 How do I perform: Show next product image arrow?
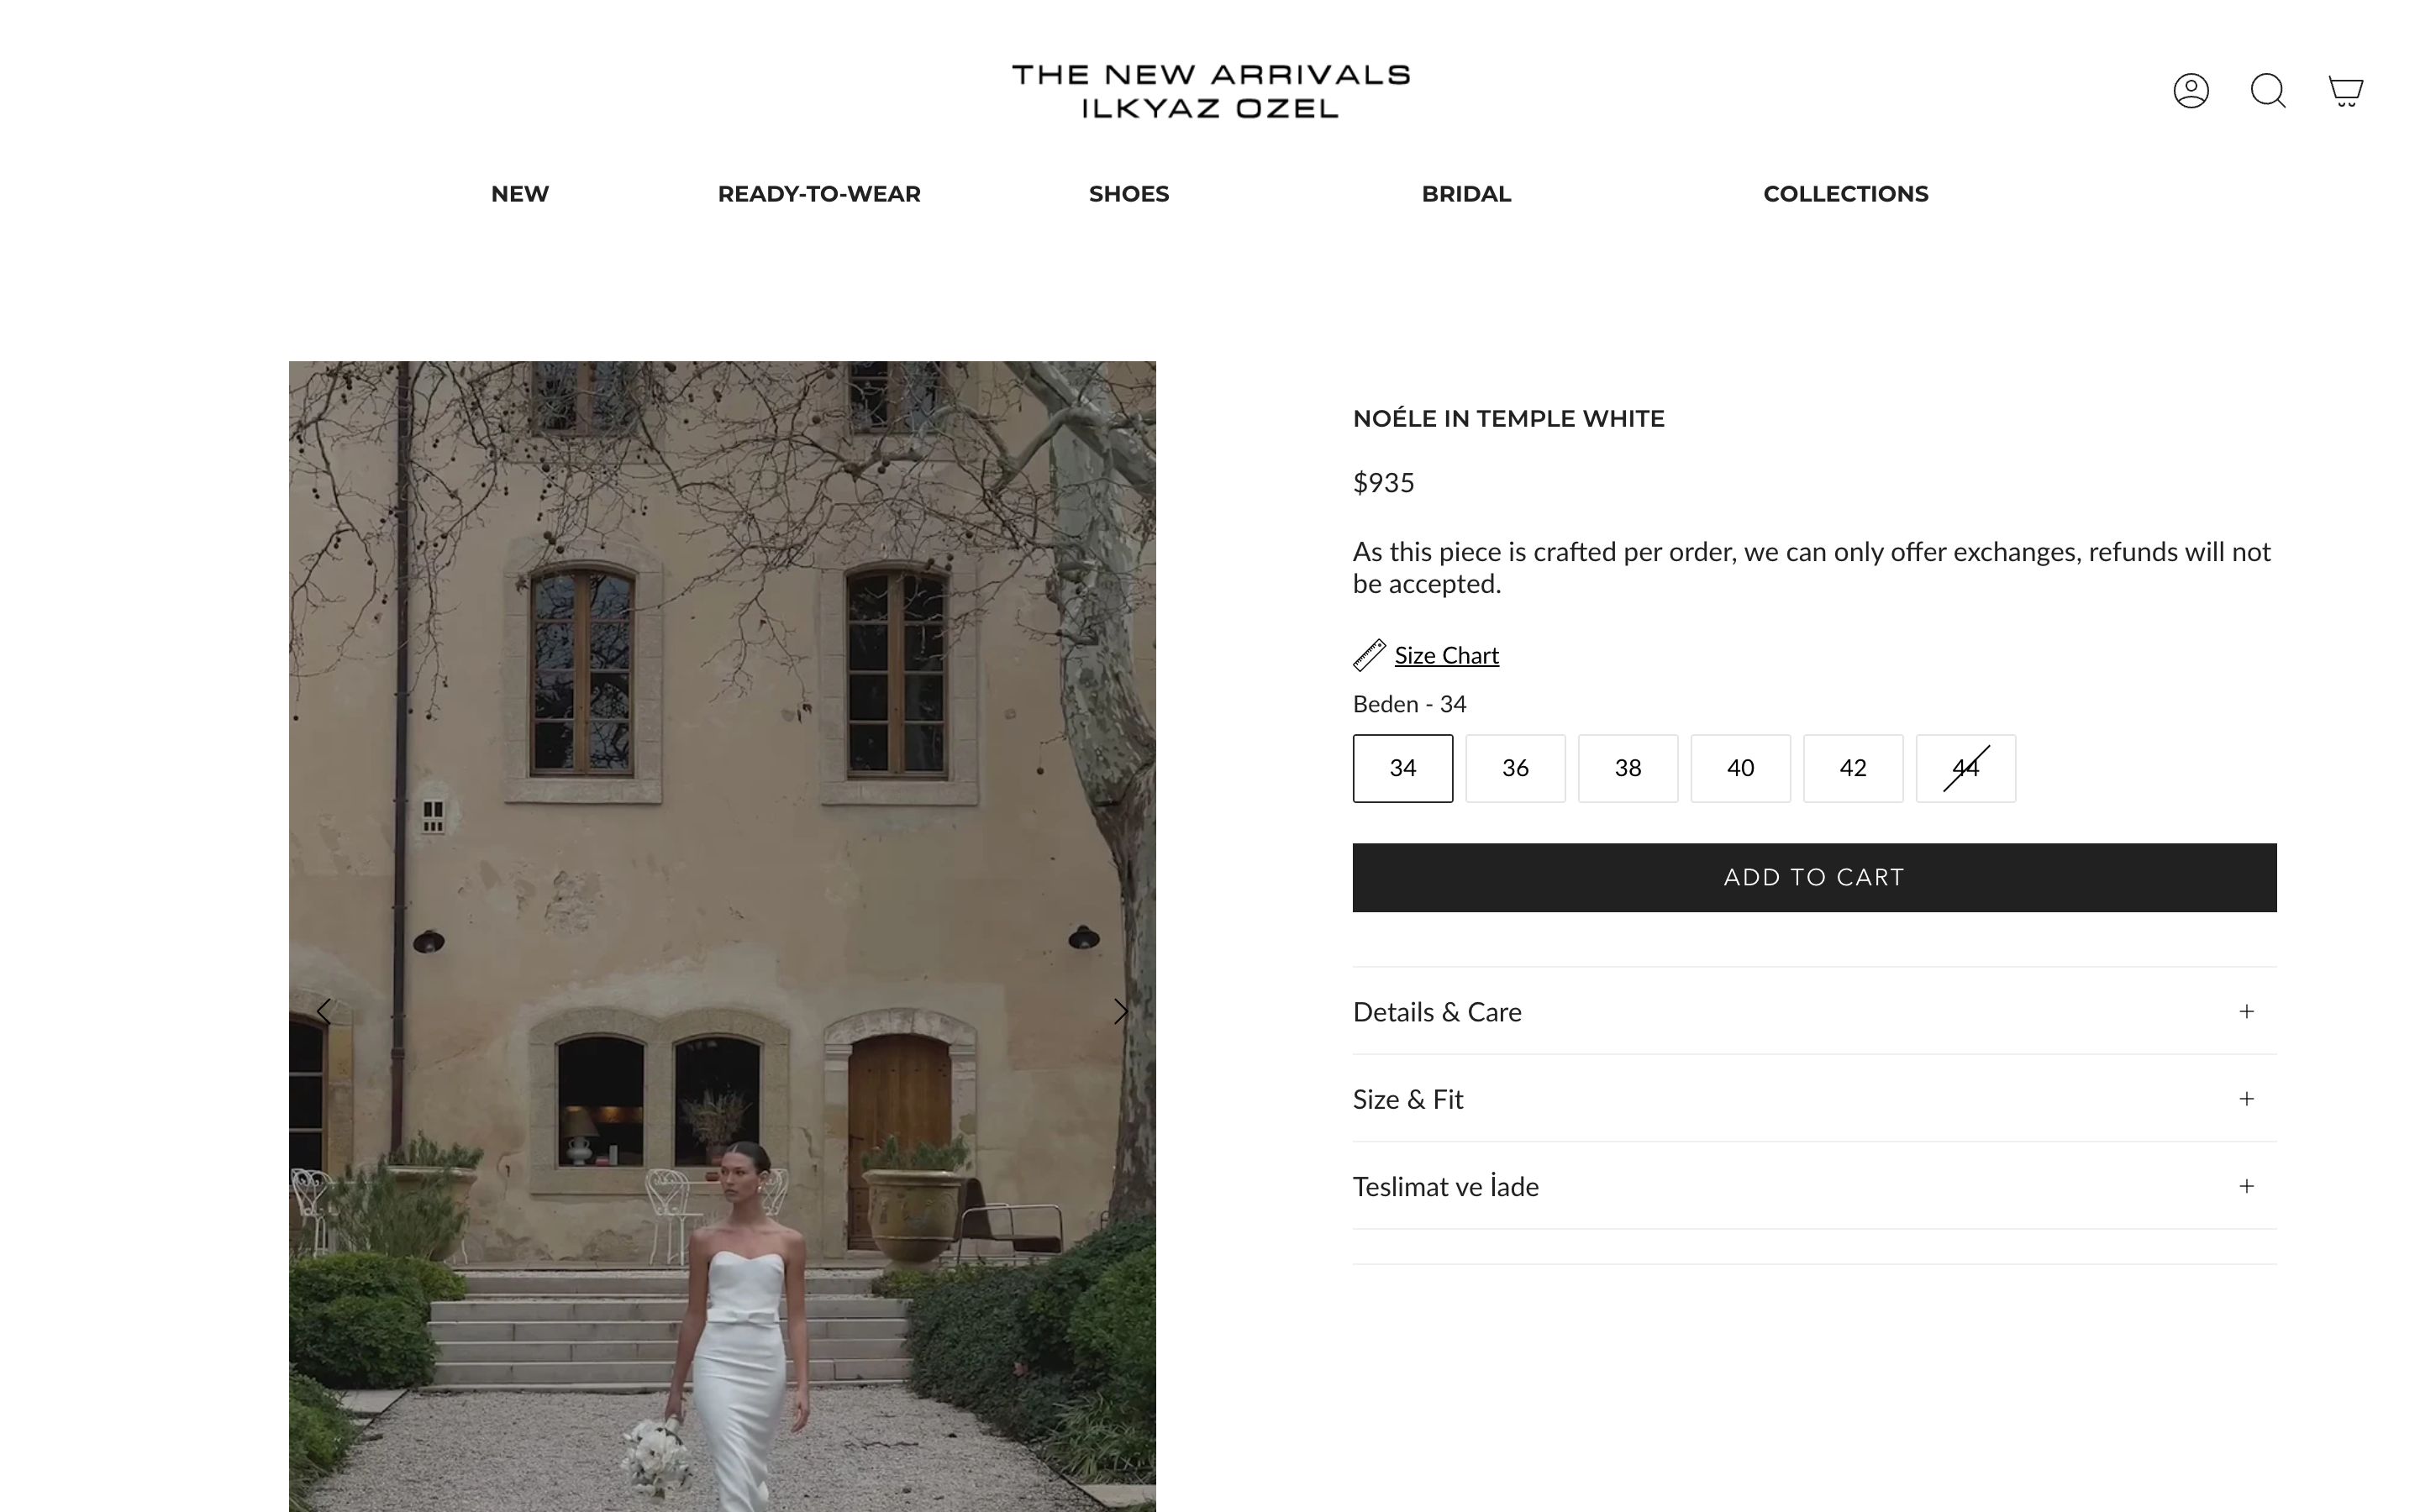[x=1120, y=1011]
